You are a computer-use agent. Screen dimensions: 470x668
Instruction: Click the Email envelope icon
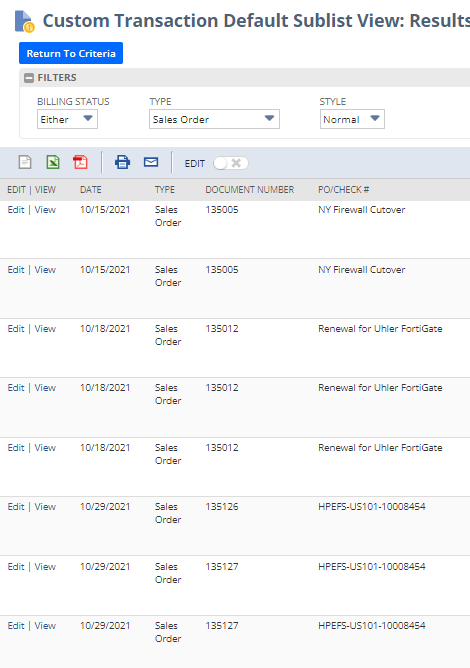click(x=151, y=162)
